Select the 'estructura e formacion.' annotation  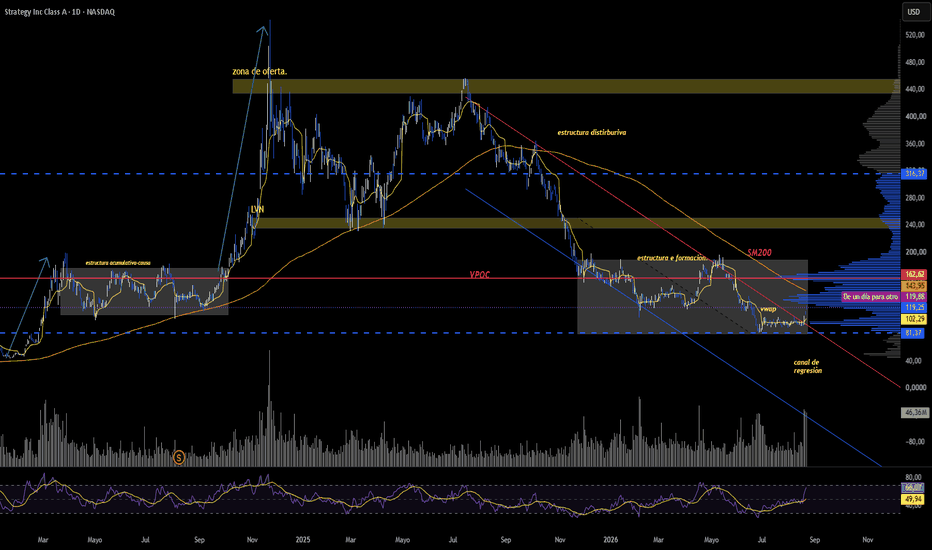pyautogui.click(x=672, y=258)
